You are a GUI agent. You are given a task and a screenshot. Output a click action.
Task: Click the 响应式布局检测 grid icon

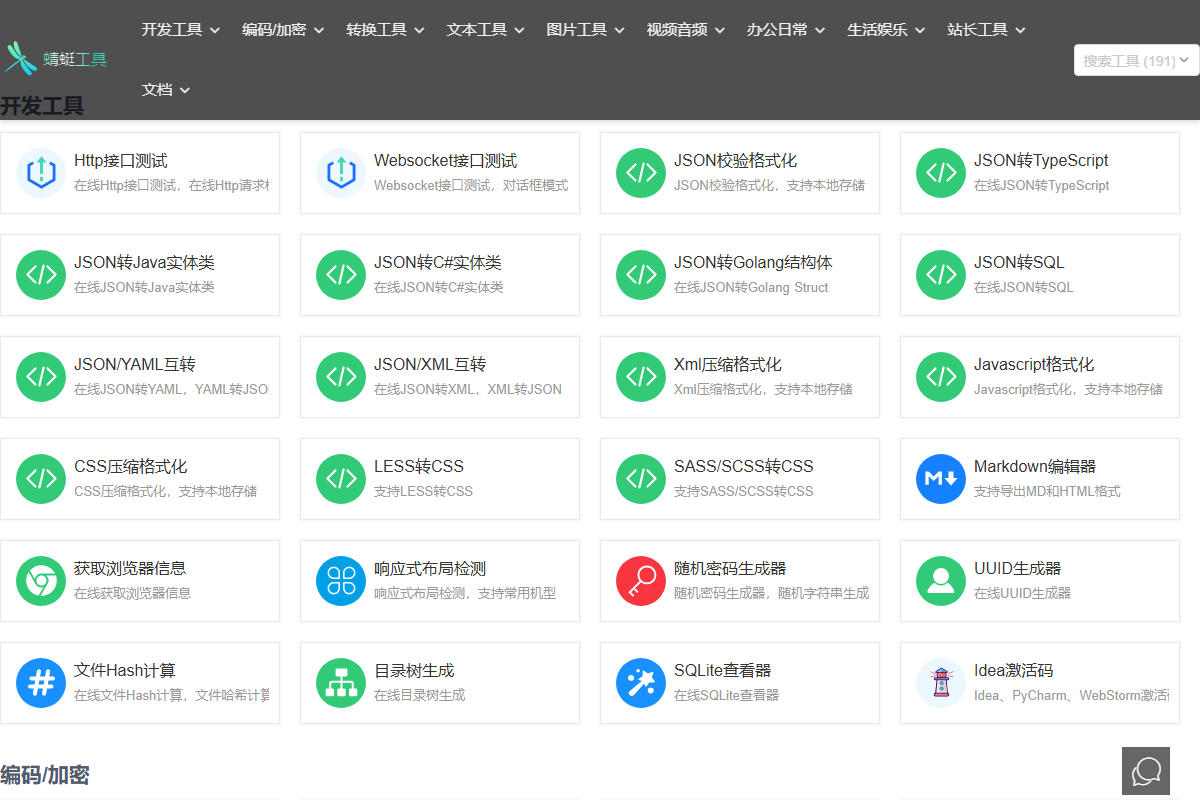341,581
